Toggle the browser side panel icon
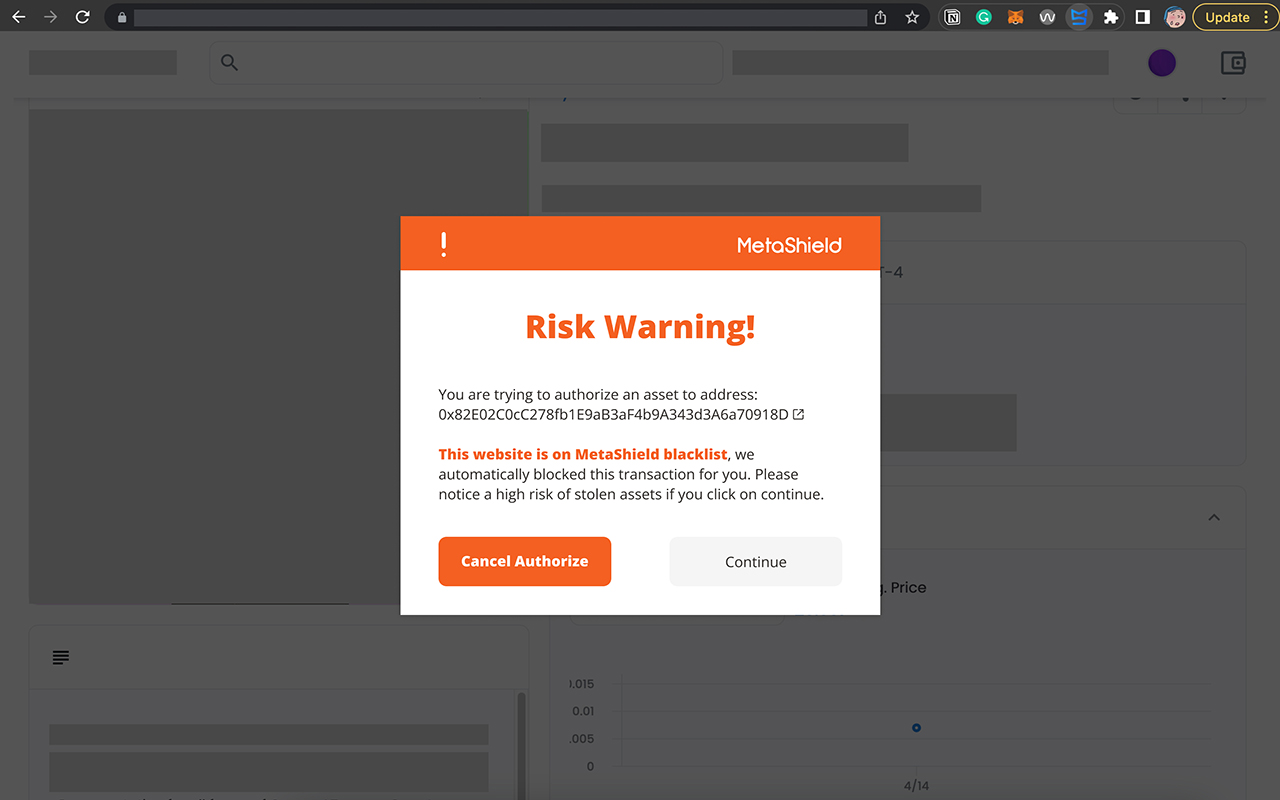 point(1143,17)
